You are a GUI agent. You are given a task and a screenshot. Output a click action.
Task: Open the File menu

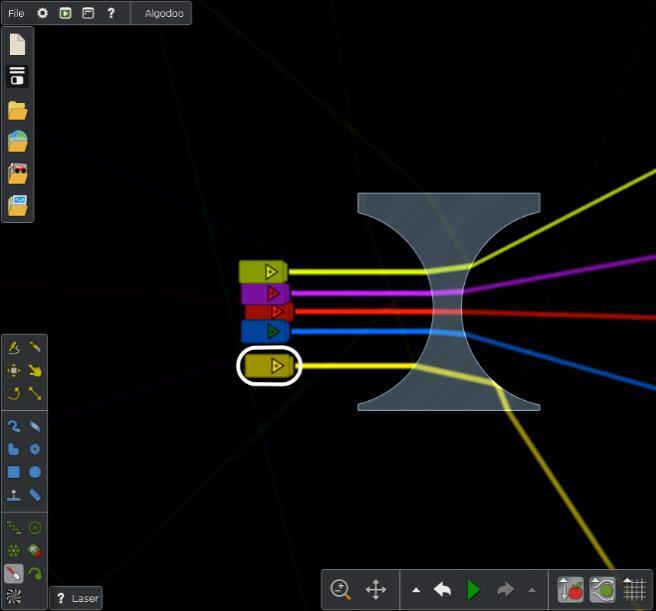coord(16,13)
